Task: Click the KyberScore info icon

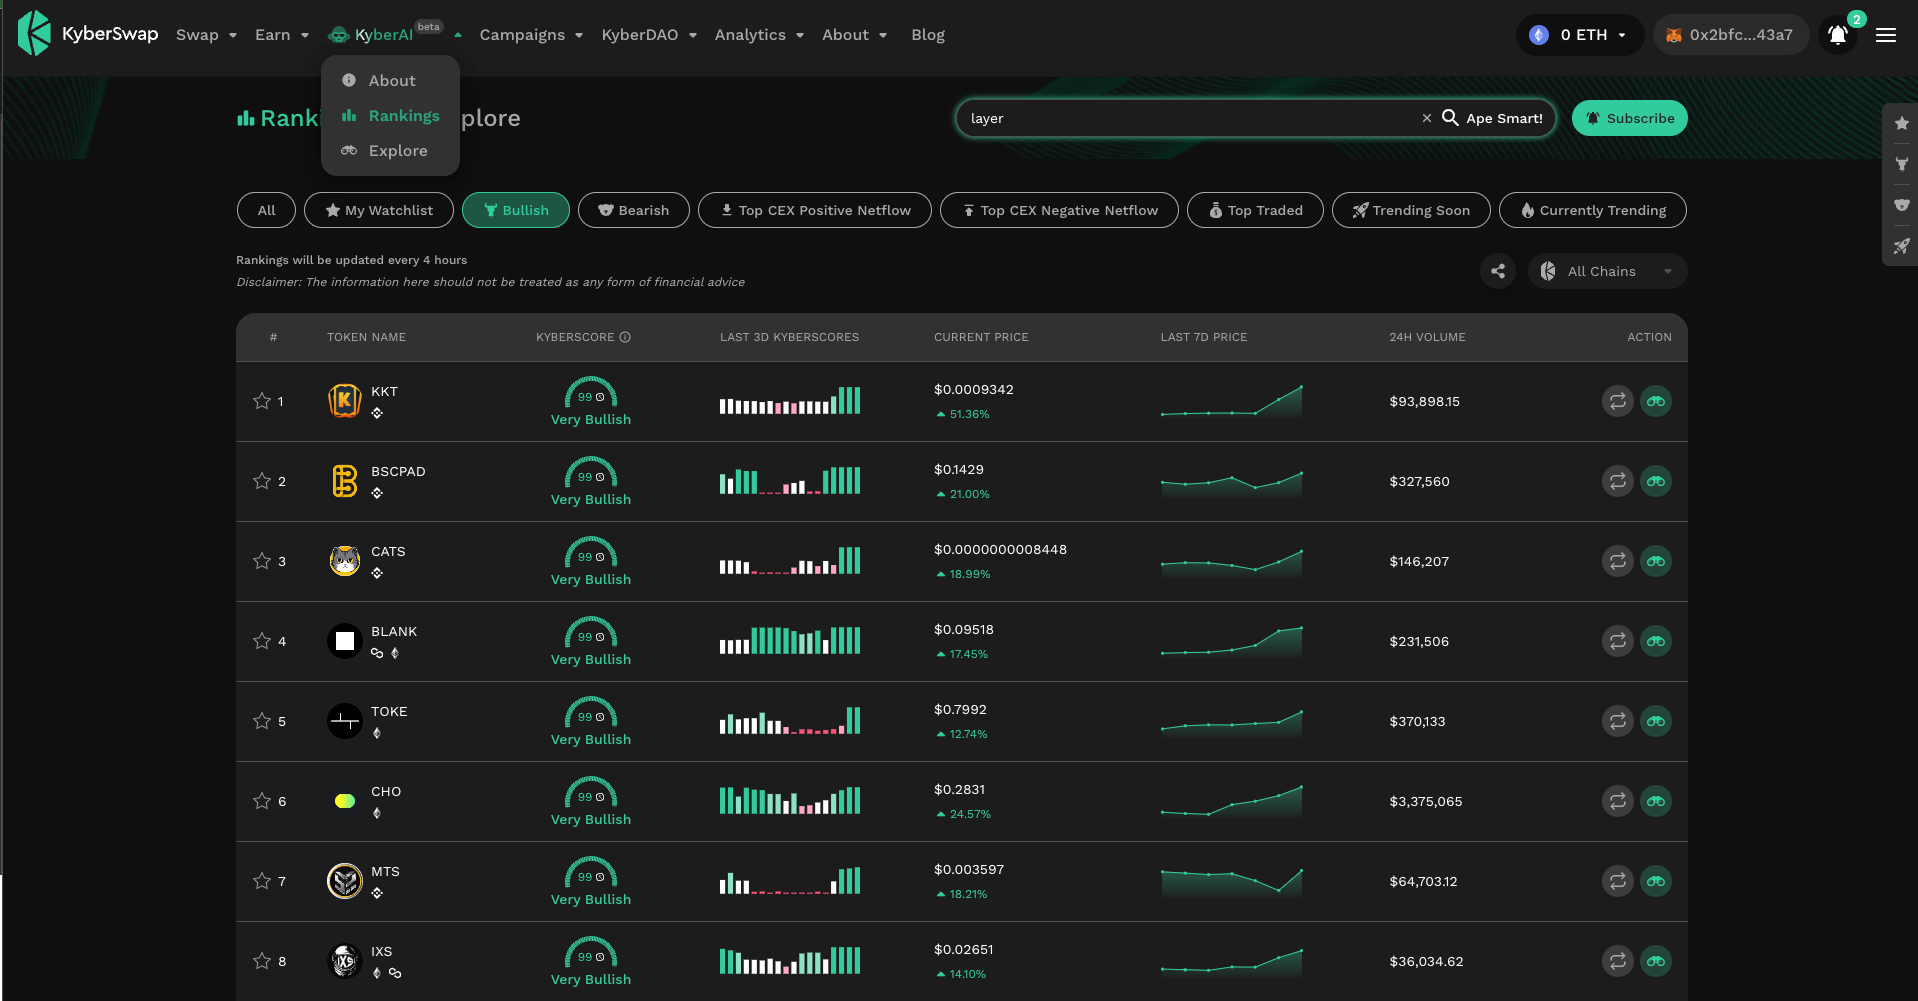Action: [x=625, y=337]
